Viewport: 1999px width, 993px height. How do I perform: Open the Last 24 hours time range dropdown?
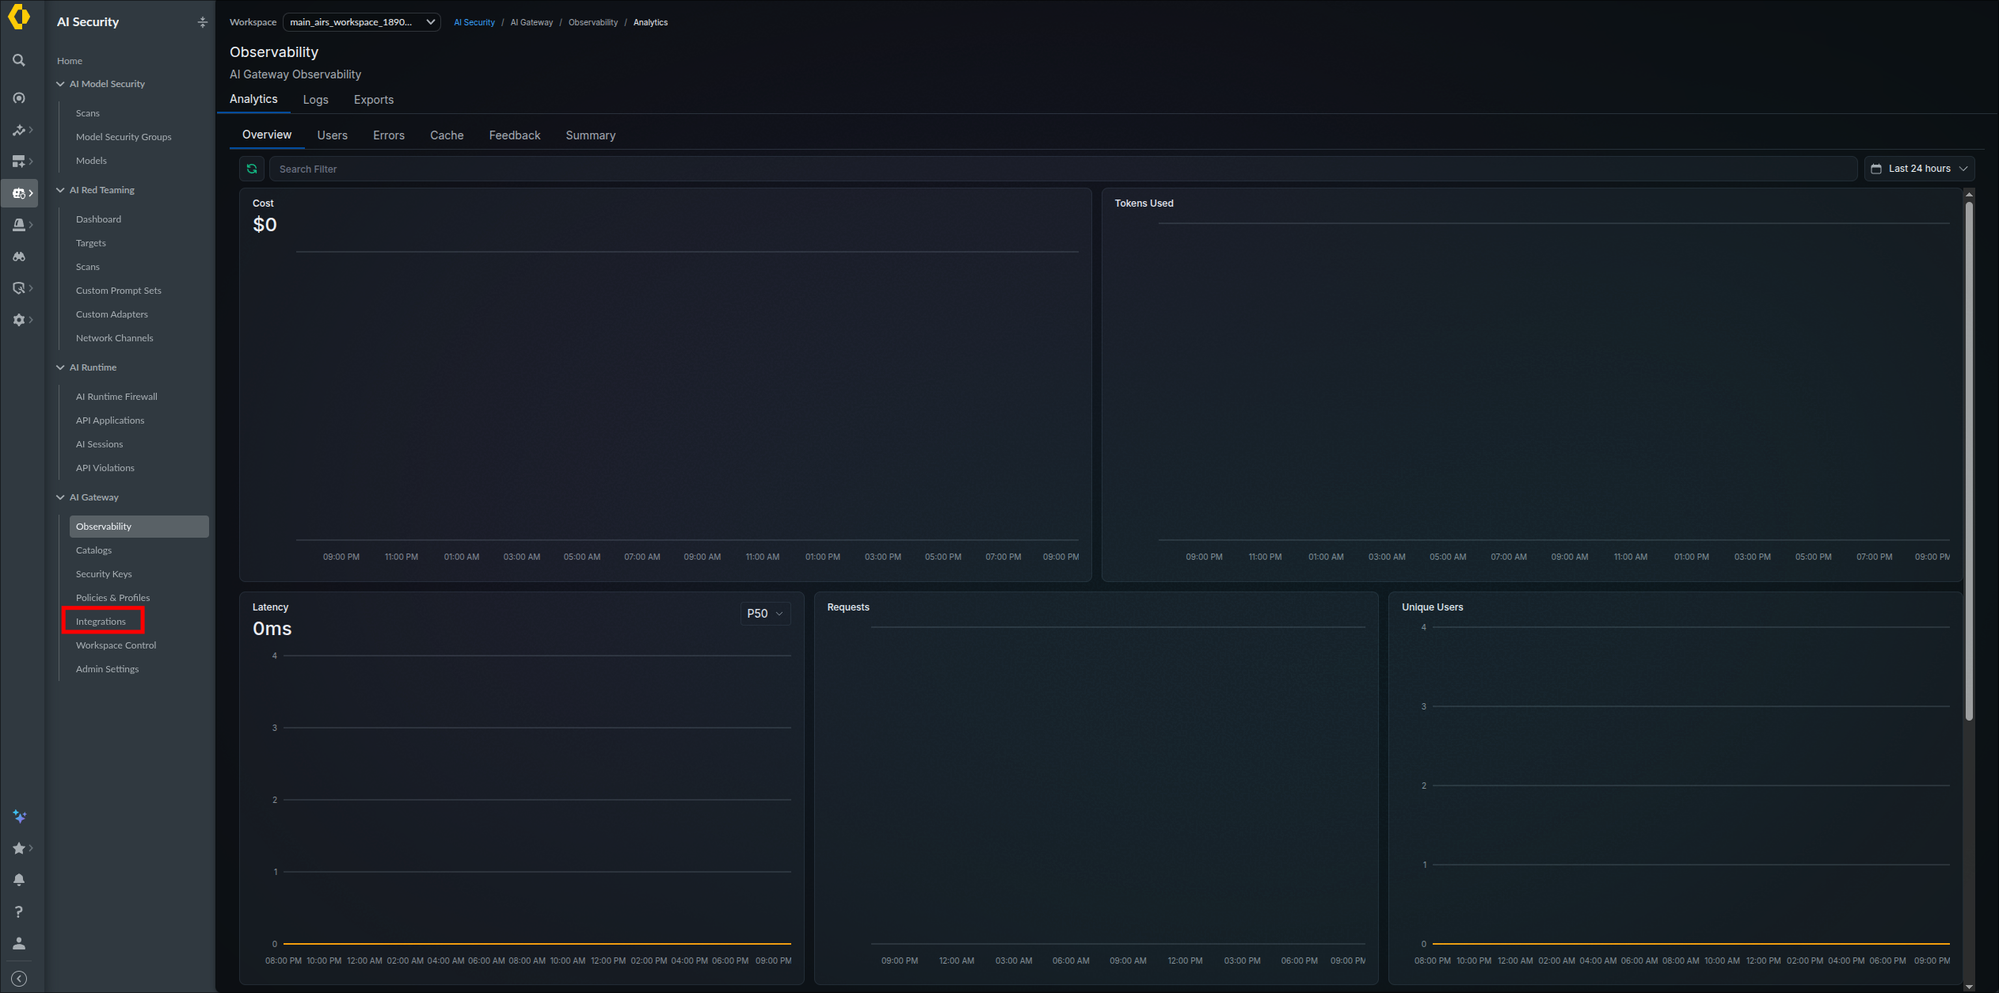[1919, 169]
